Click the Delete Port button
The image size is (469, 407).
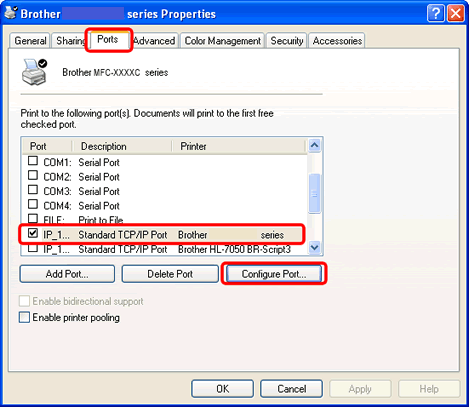point(170,274)
